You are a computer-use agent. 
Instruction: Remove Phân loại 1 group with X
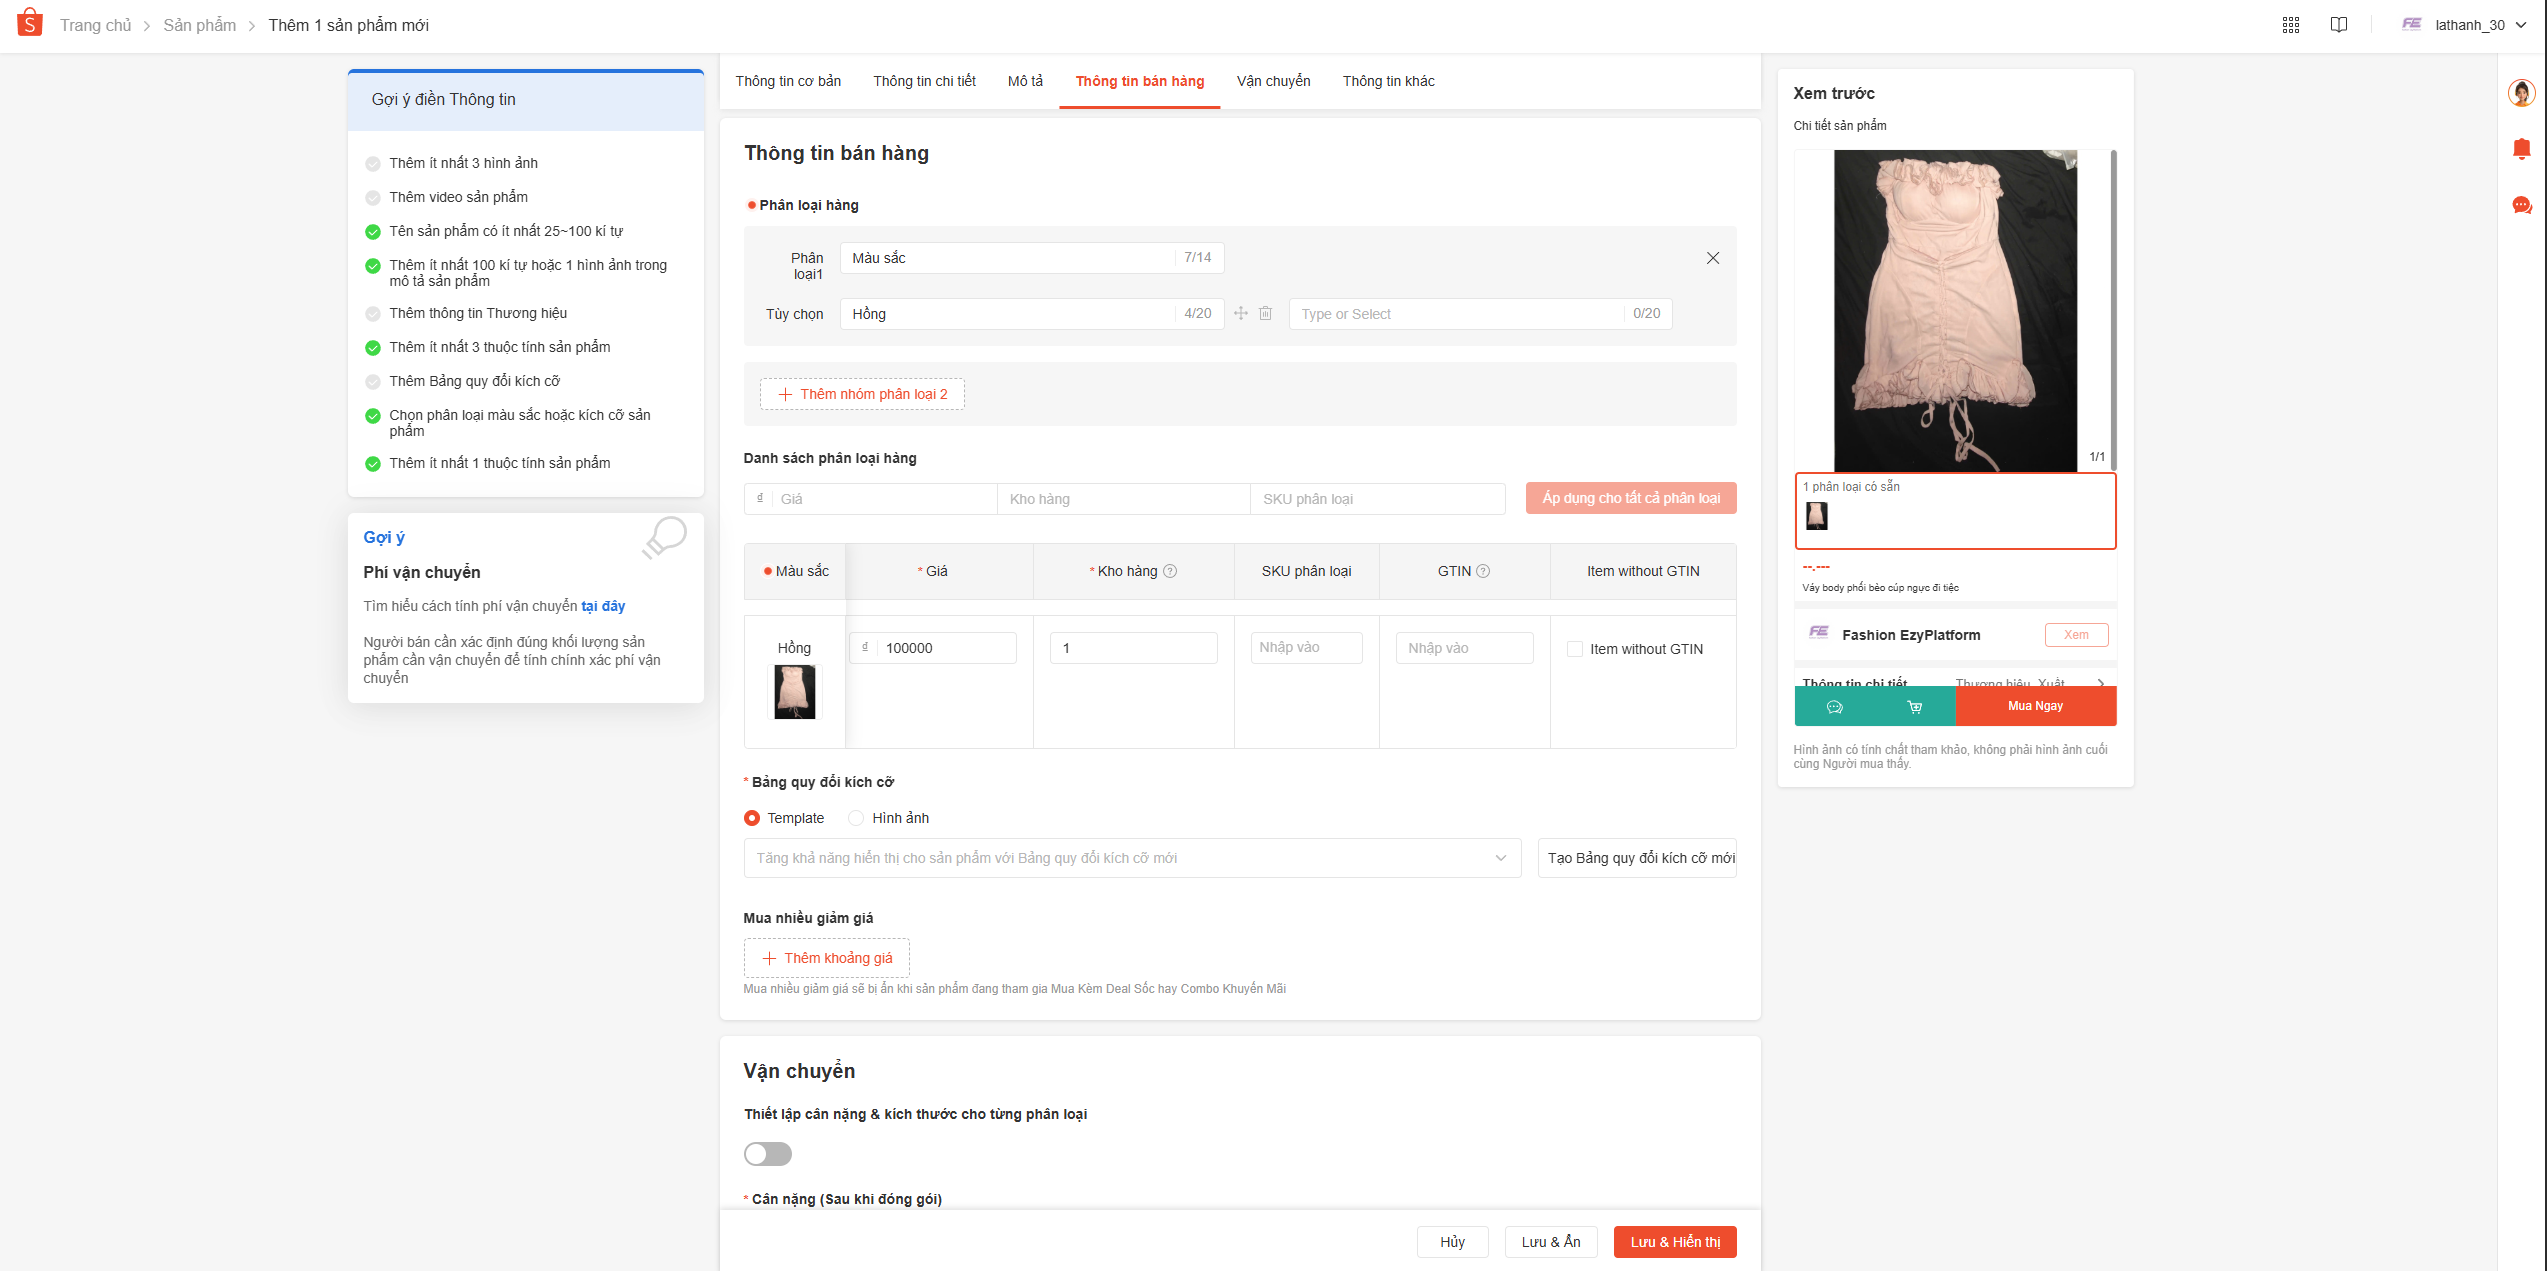click(1713, 258)
